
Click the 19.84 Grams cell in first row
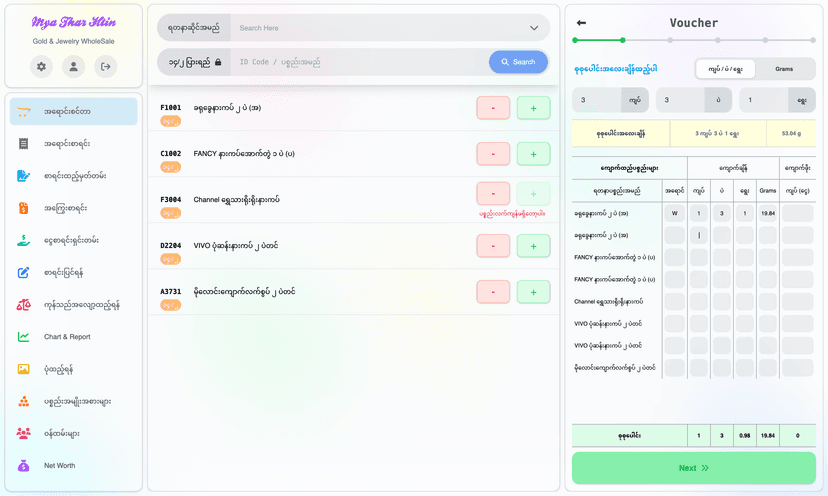(x=768, y=213)
